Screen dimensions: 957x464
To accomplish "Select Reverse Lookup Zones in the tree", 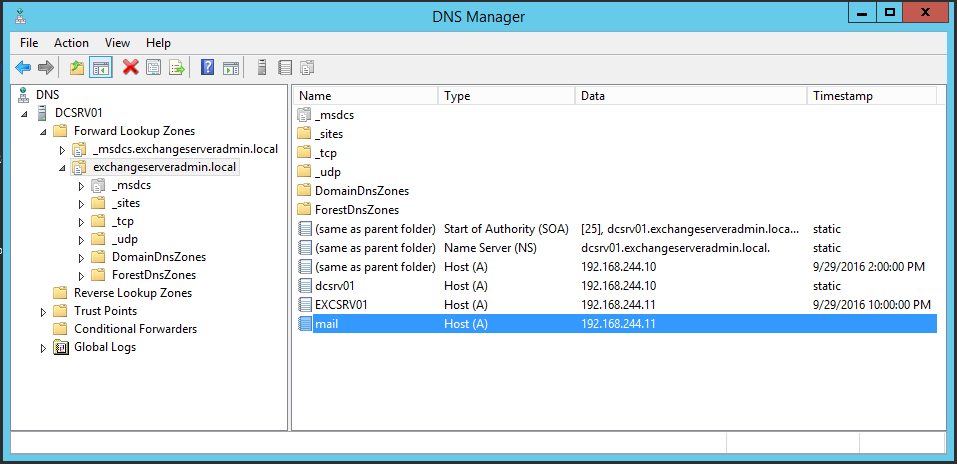I will 133,293.
